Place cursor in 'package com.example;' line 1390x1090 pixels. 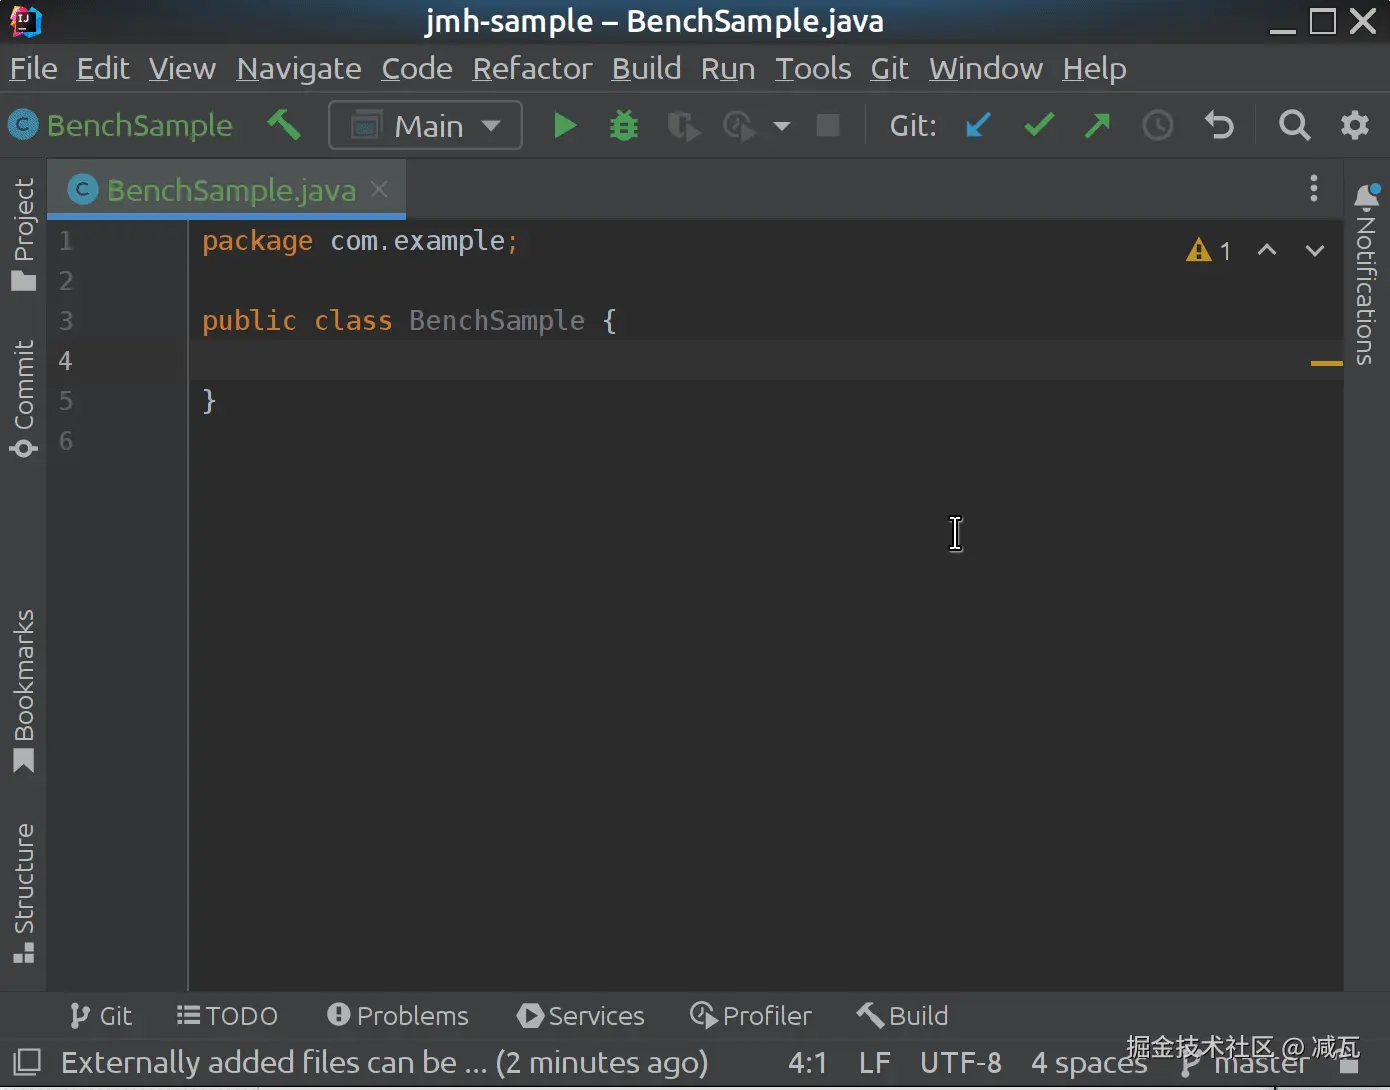[360, 241]
